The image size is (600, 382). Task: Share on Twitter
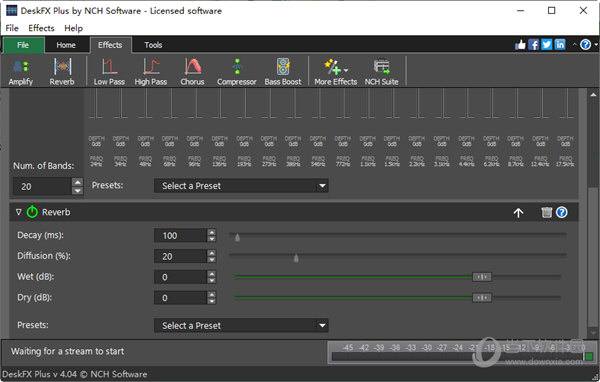point(547,45)
